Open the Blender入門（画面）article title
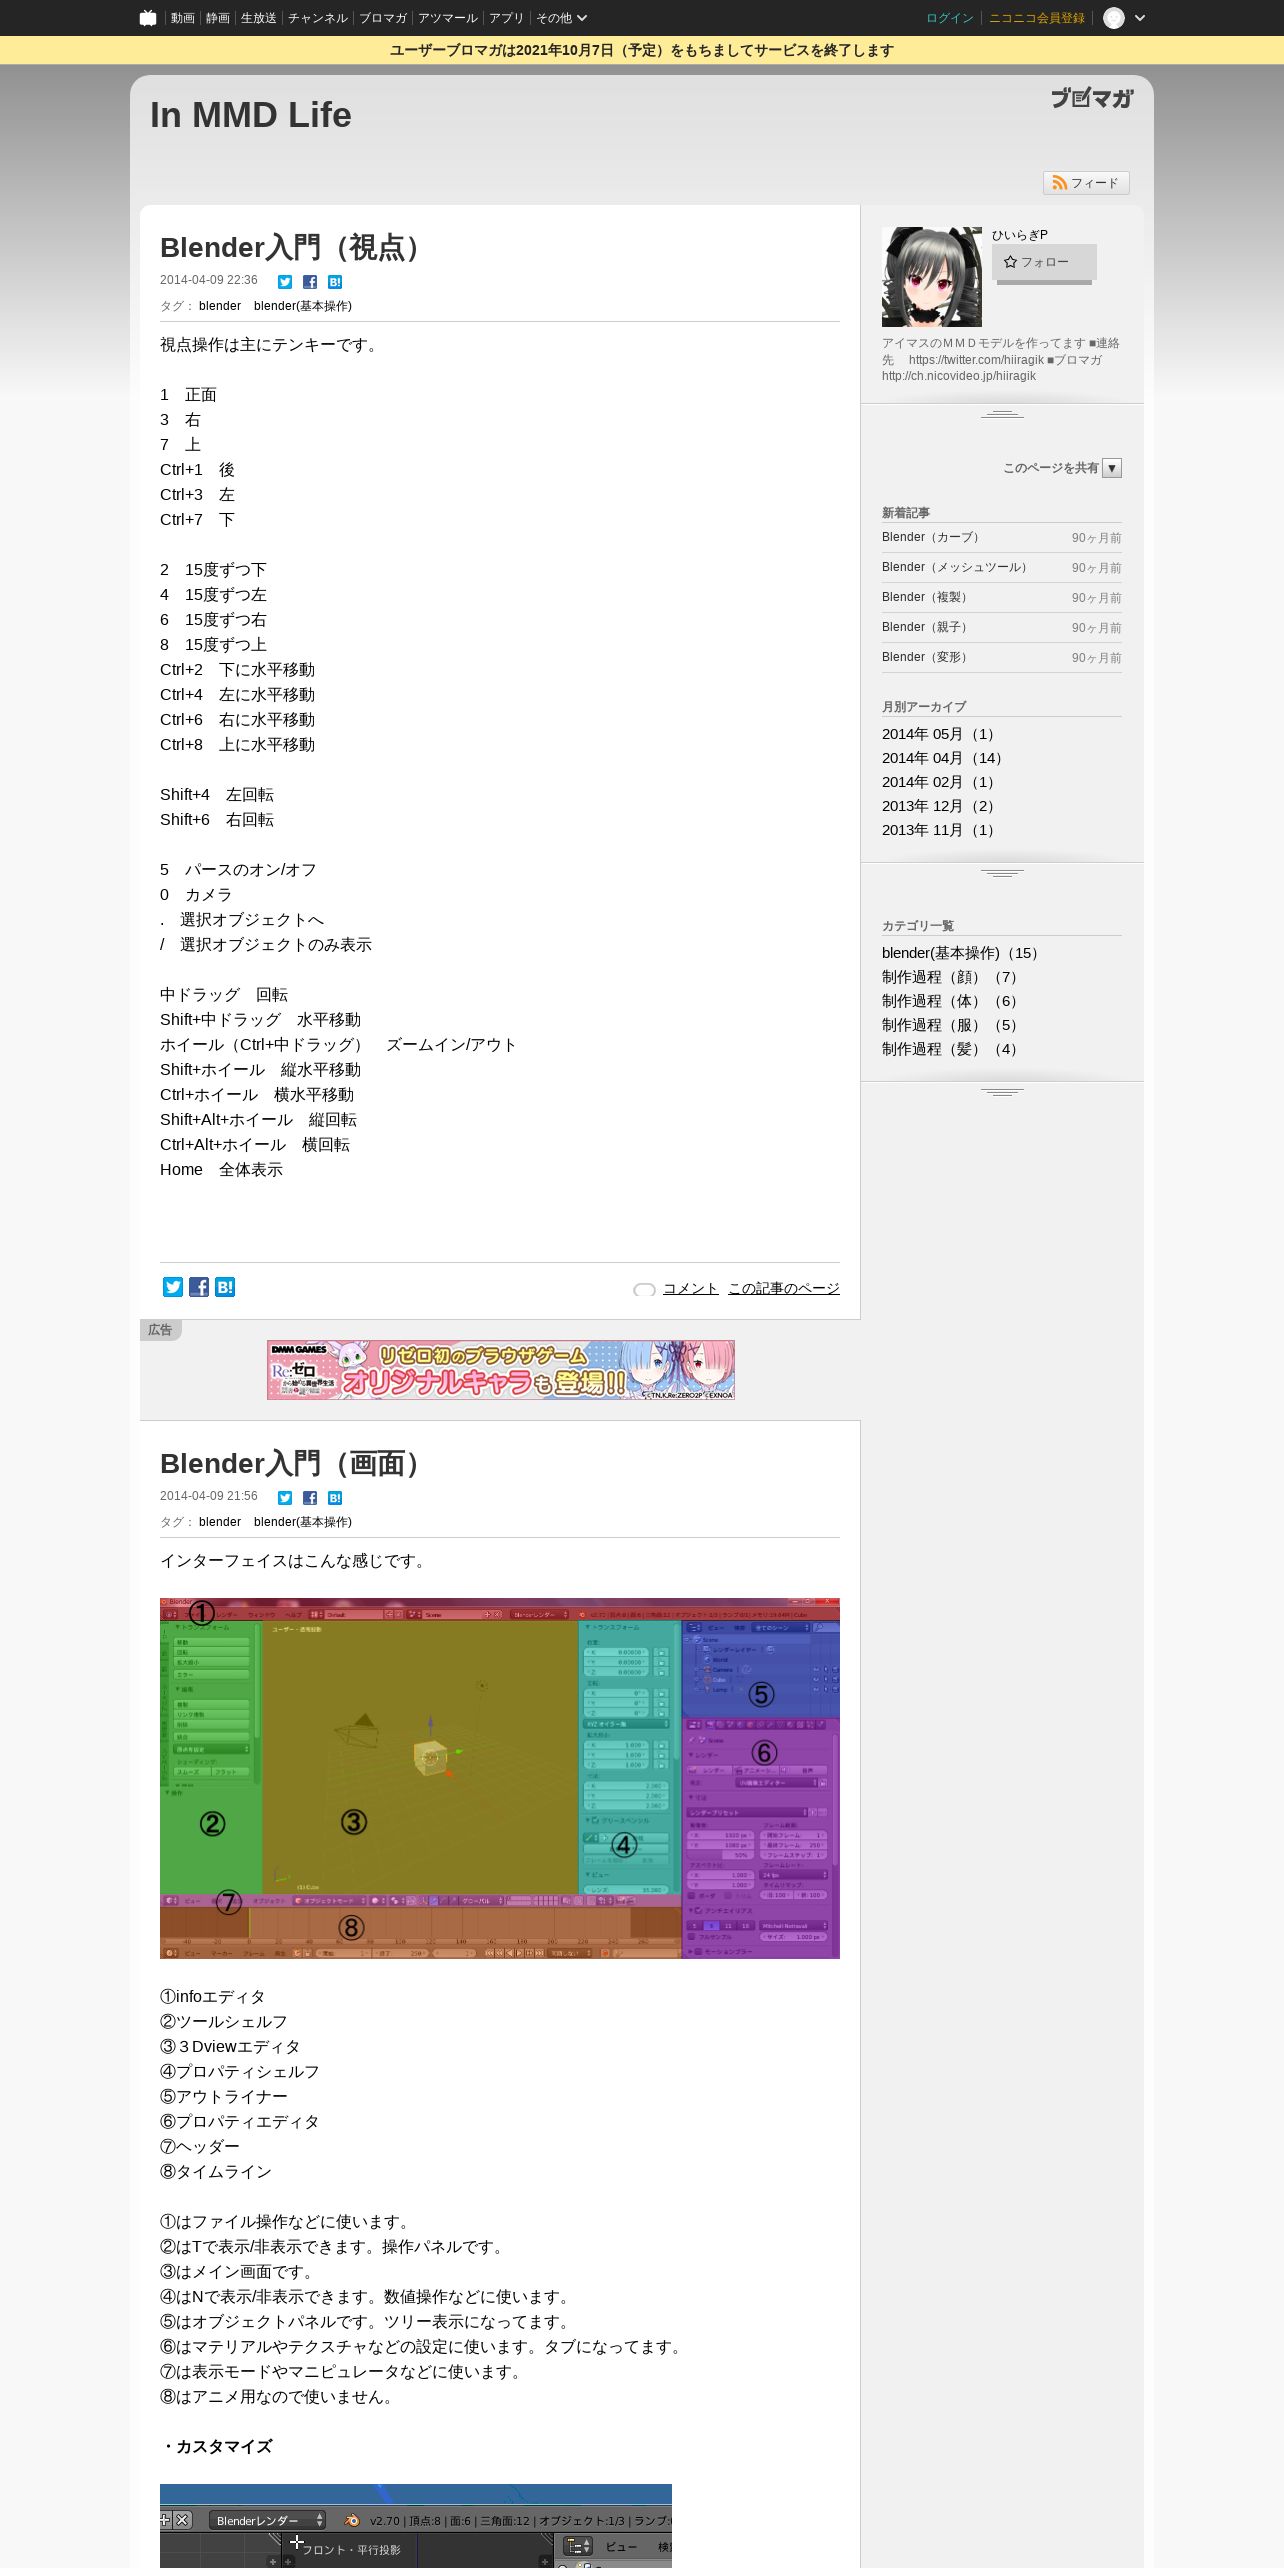Image resolution: width=1284 pixels, height=2568 pixels. (x=294, y=1463)
